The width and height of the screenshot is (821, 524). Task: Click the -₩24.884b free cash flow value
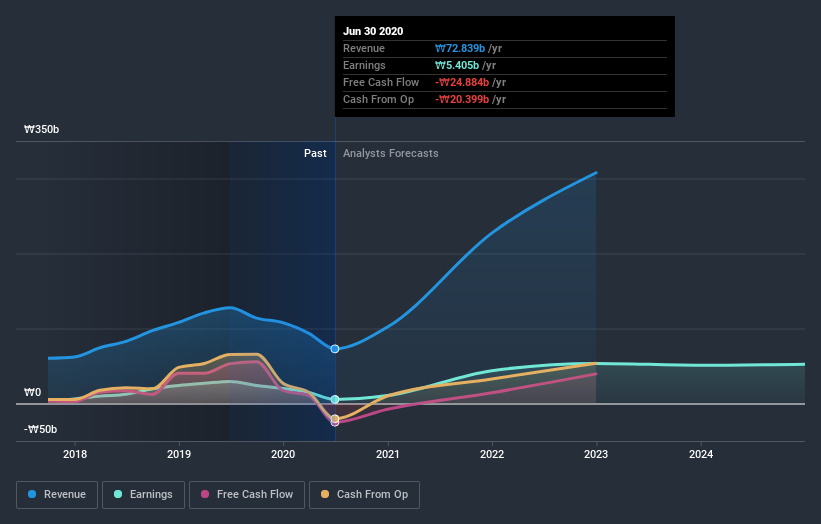[462, 82]
